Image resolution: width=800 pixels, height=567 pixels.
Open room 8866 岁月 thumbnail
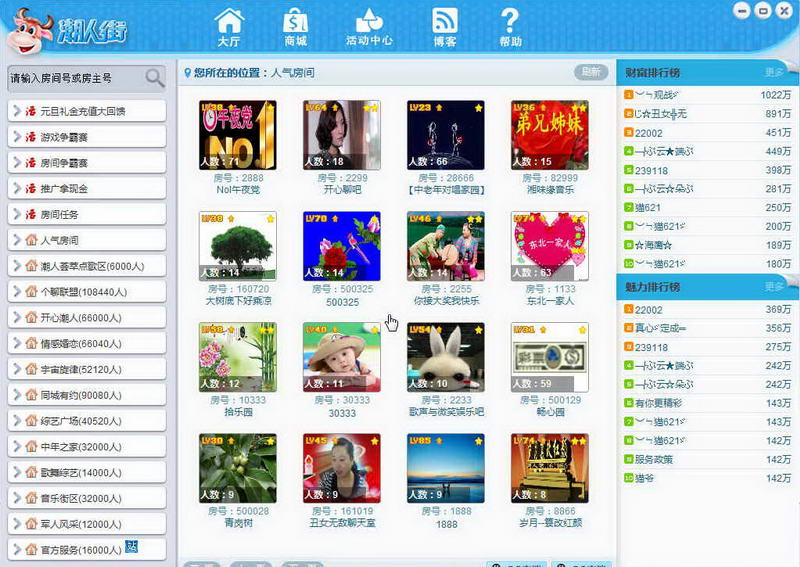click(550, 469)
